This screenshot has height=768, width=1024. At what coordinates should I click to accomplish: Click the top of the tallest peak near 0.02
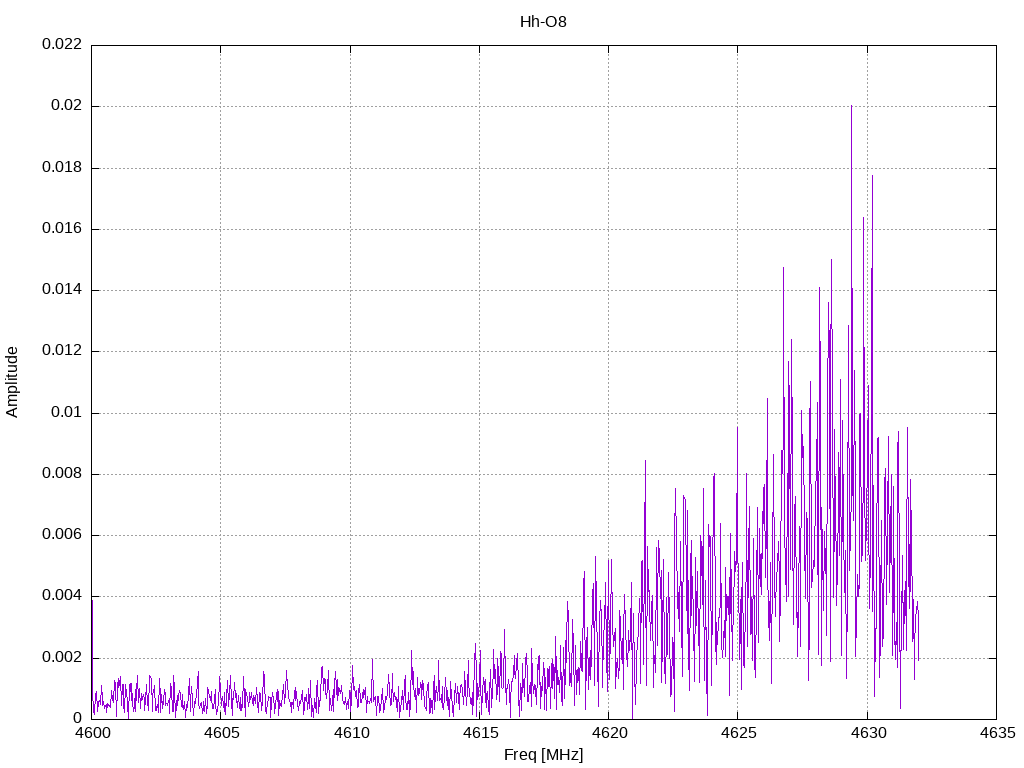coord(851,106)
